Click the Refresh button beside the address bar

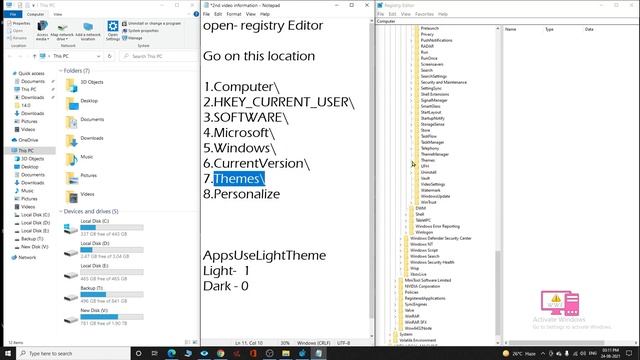(109, 56)
